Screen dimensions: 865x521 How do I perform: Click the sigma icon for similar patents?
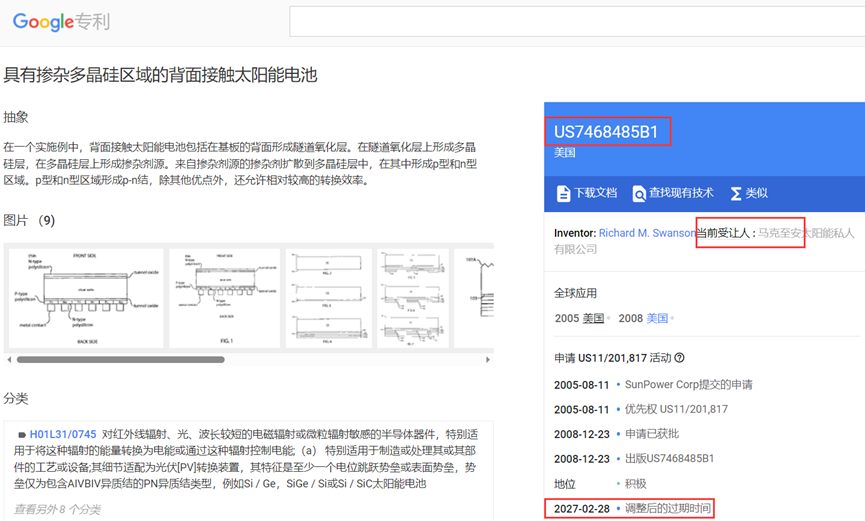click(736, 193)
